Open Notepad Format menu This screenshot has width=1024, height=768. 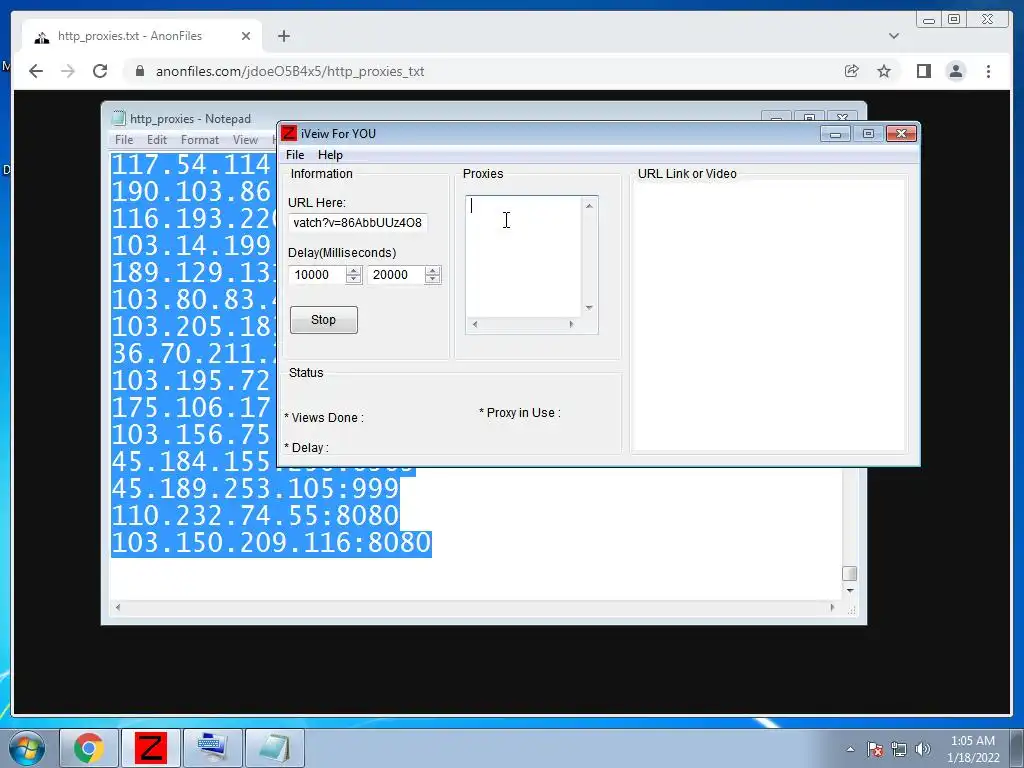coord(200,140)
